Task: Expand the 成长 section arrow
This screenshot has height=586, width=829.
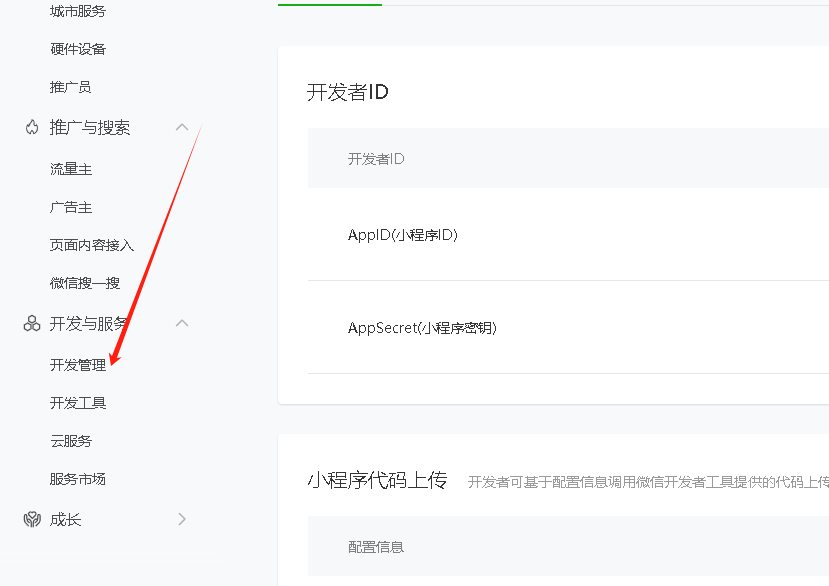Action: 182,519
